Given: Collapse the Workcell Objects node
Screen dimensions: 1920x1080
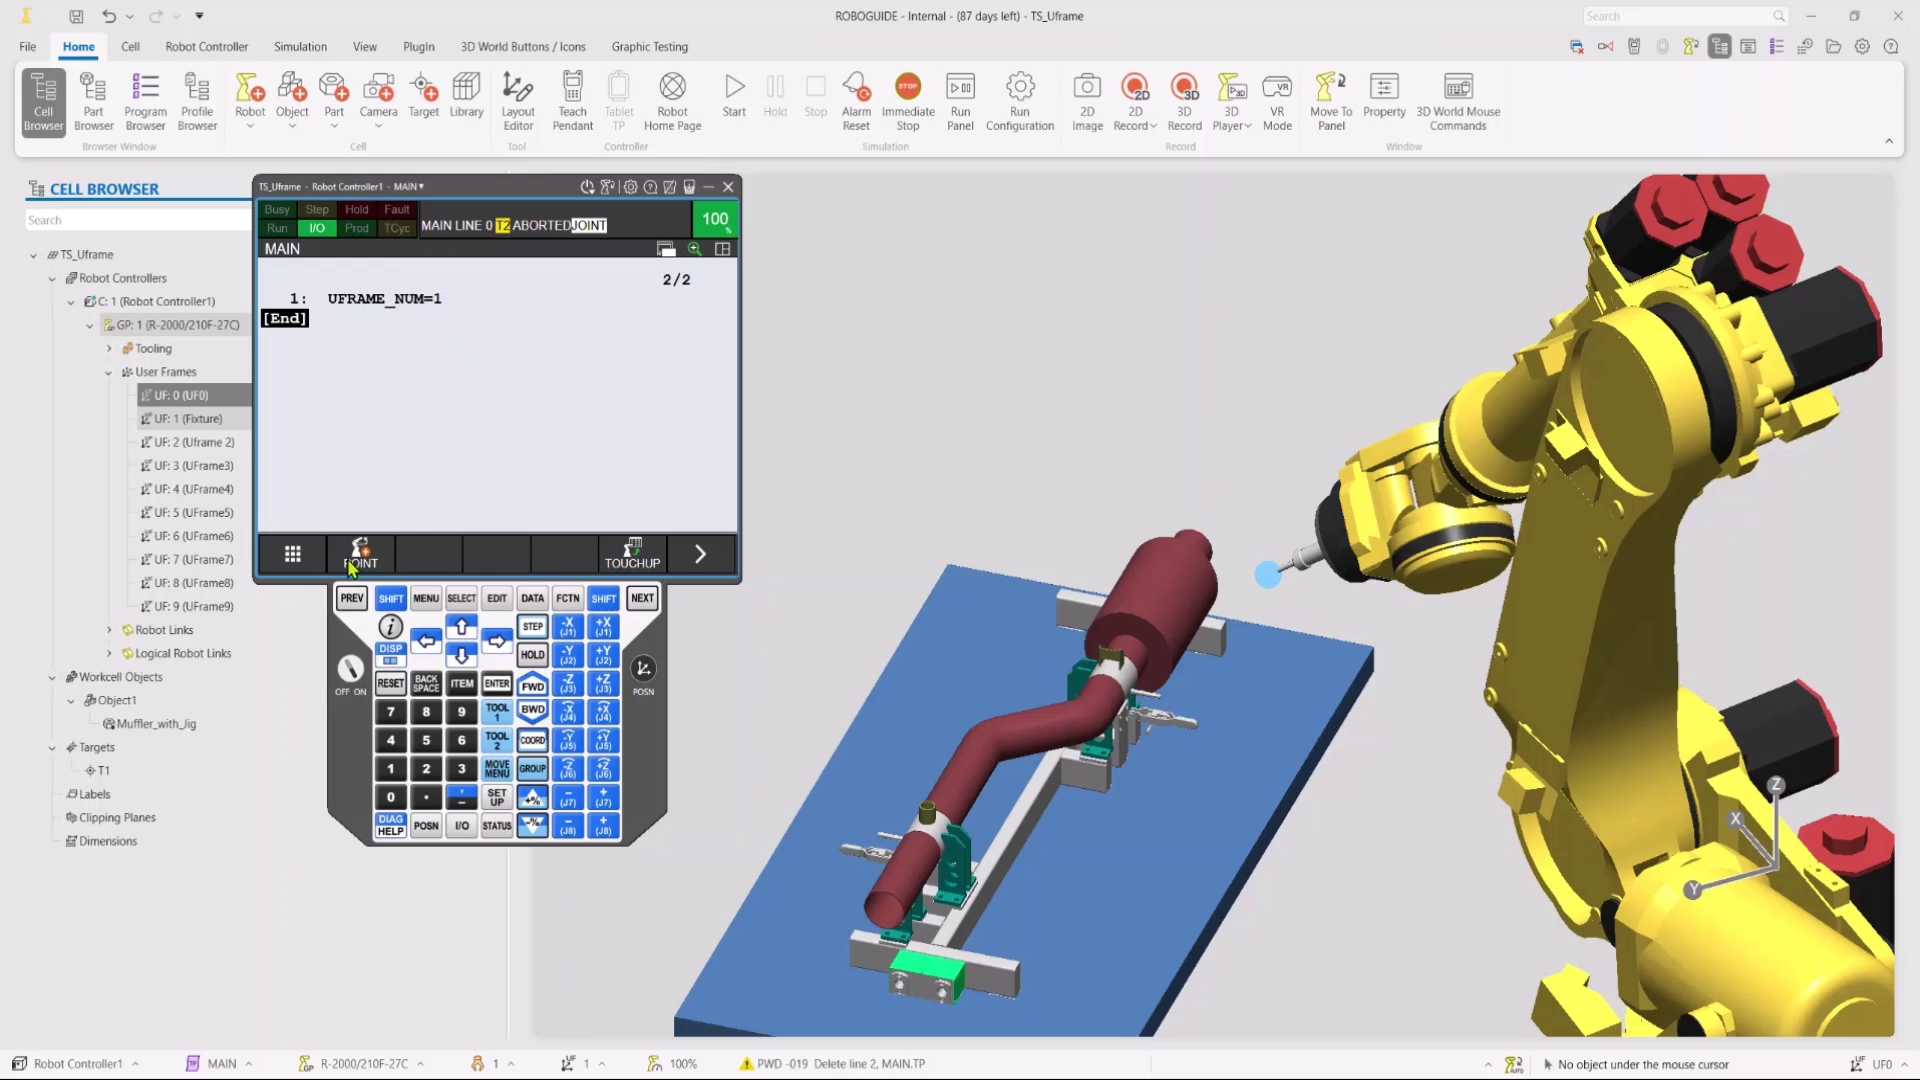Looking at the screenshot, I should point(52,677).
